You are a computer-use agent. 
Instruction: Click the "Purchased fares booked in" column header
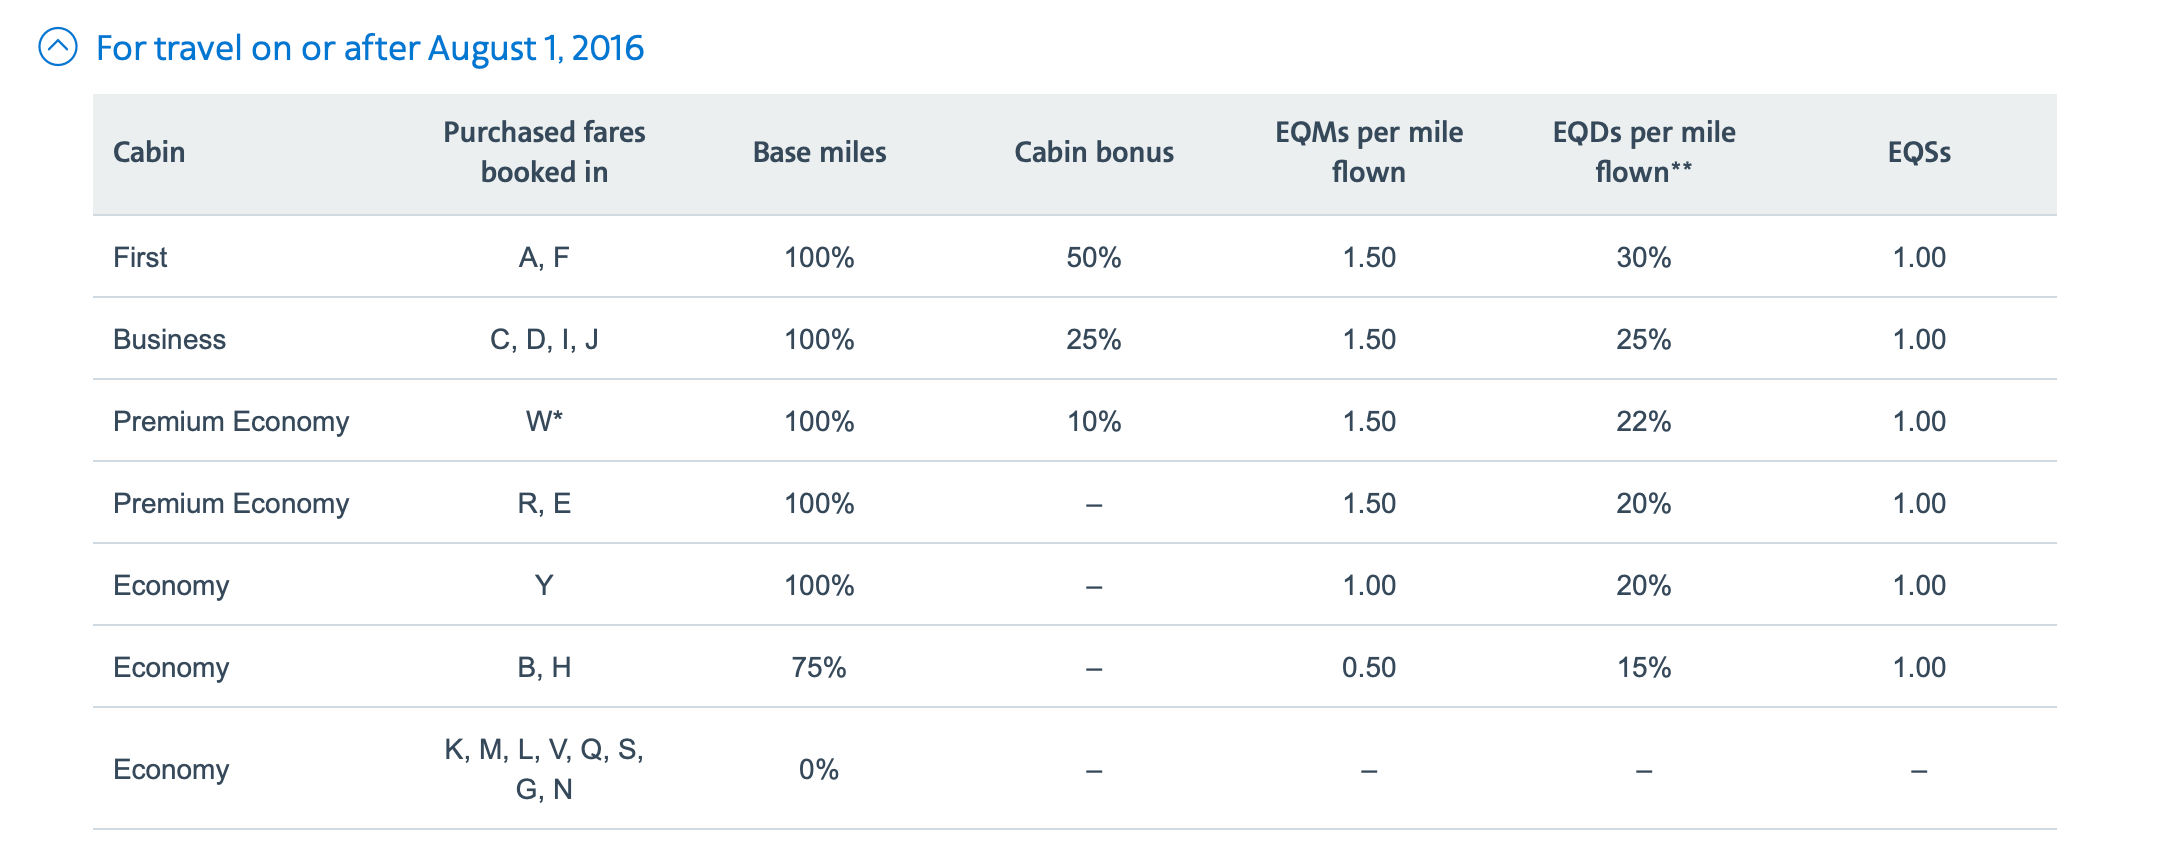tap(544, 152)
